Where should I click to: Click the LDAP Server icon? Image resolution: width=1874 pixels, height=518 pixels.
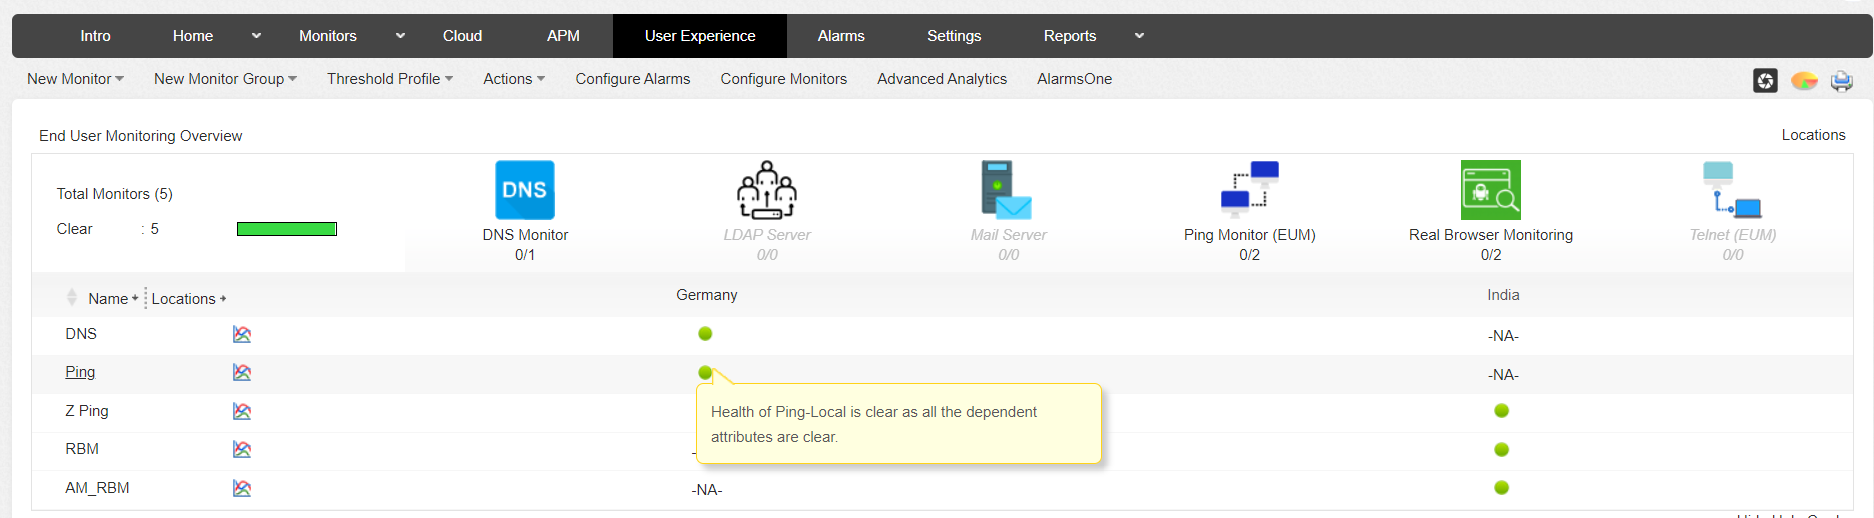(767, 190)
